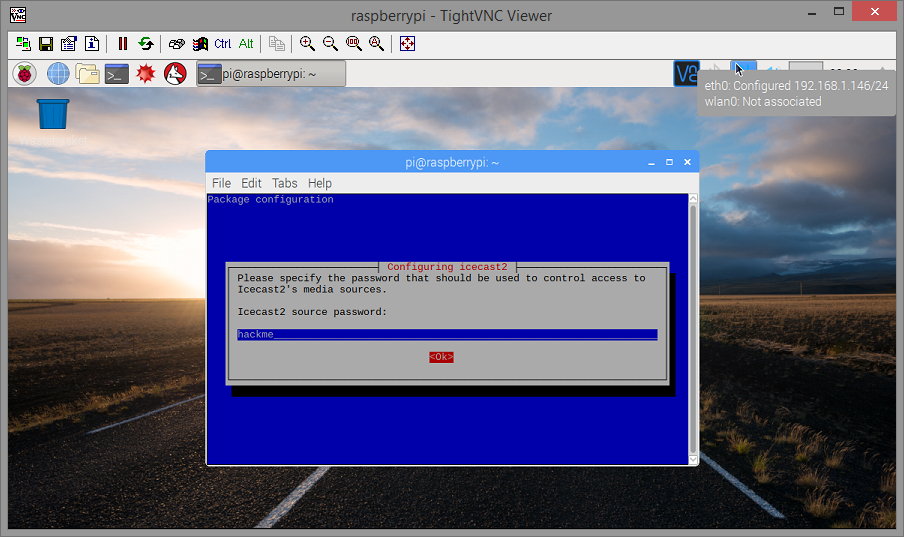Screen dimensions: 904x537
Task: Click the terminal scrollbar up arrow
Action: 693,198
